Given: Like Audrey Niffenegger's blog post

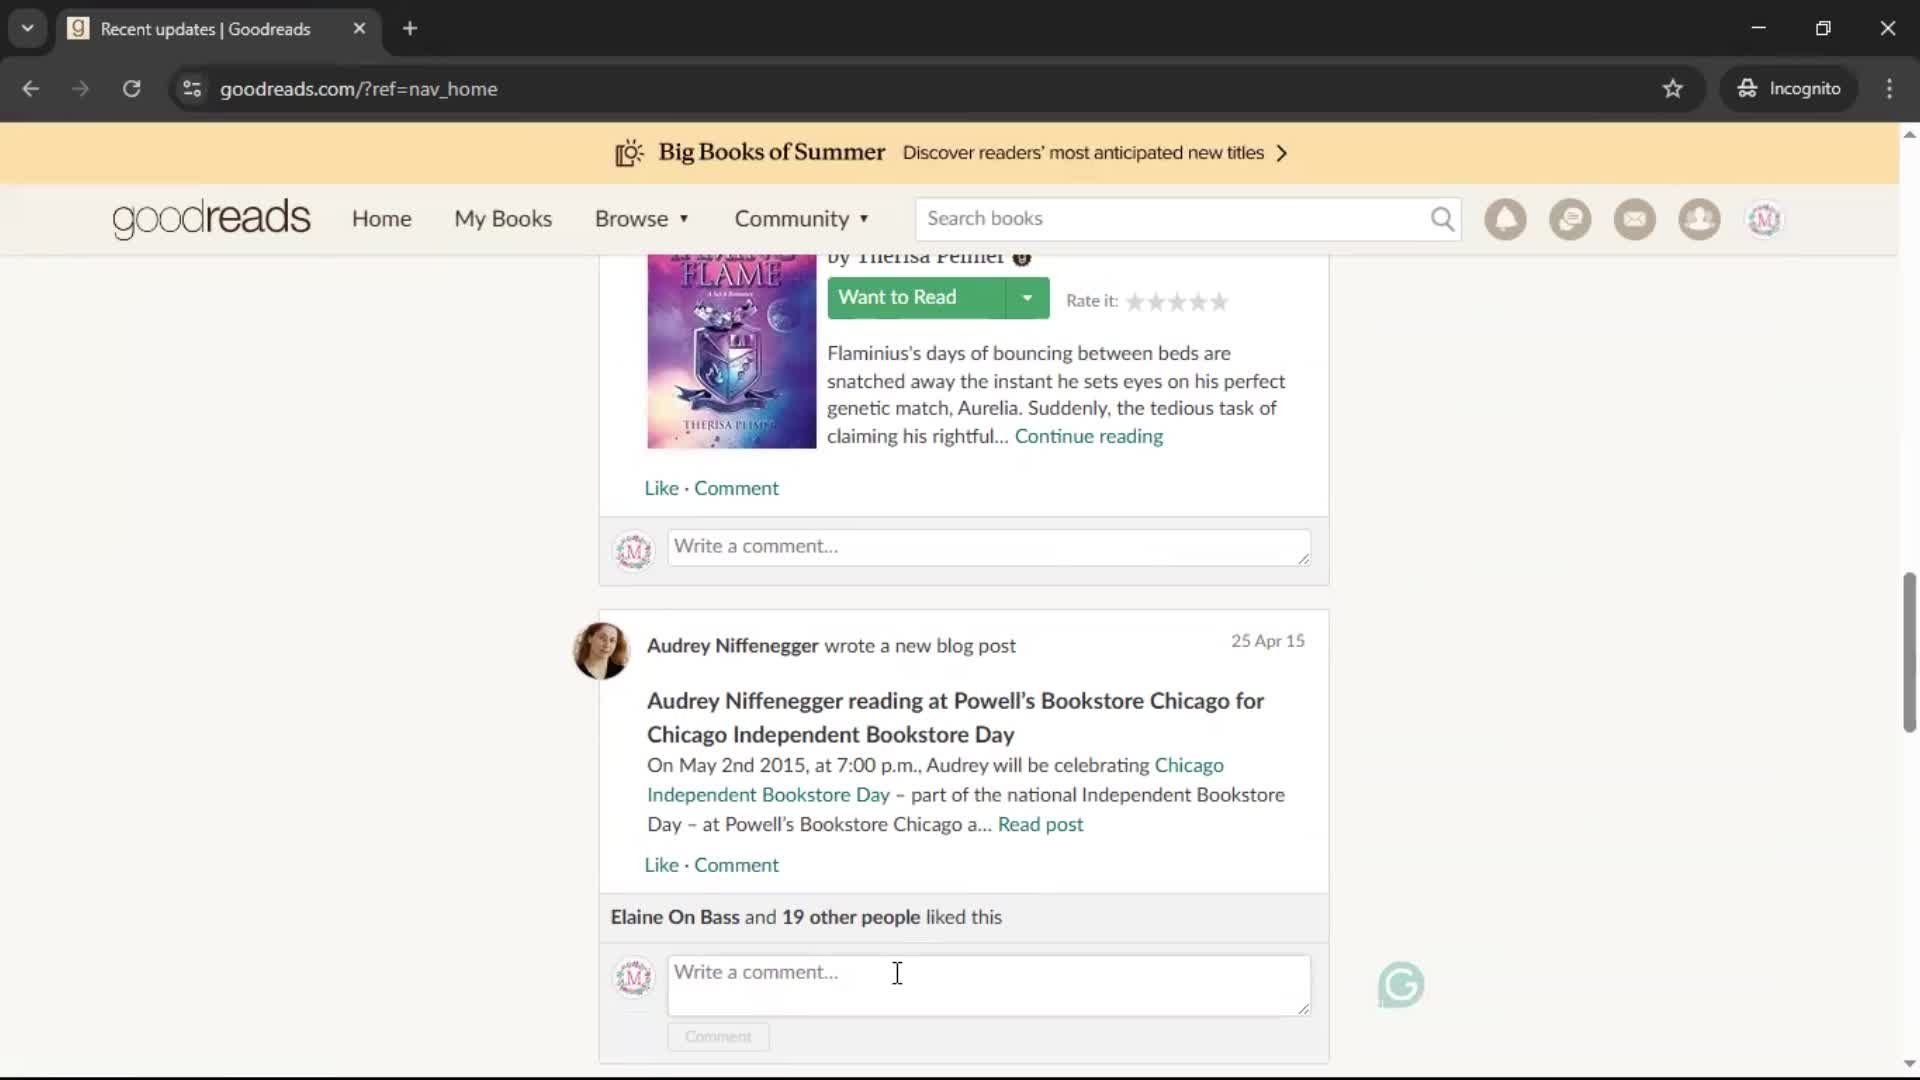Looking at the screenshot, I should 661,865.
